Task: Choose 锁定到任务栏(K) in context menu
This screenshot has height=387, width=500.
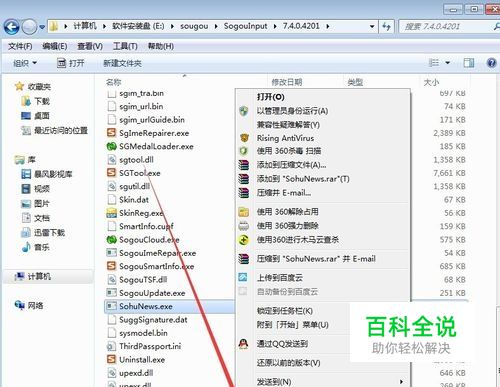Action: point(284,311)
